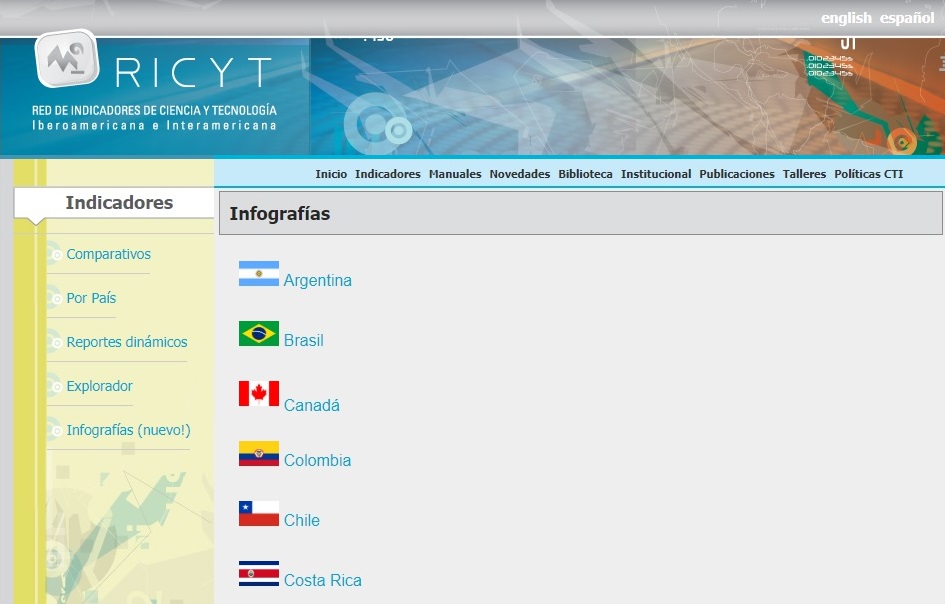
Task: Switch site language to español
Action: [907, 18]
